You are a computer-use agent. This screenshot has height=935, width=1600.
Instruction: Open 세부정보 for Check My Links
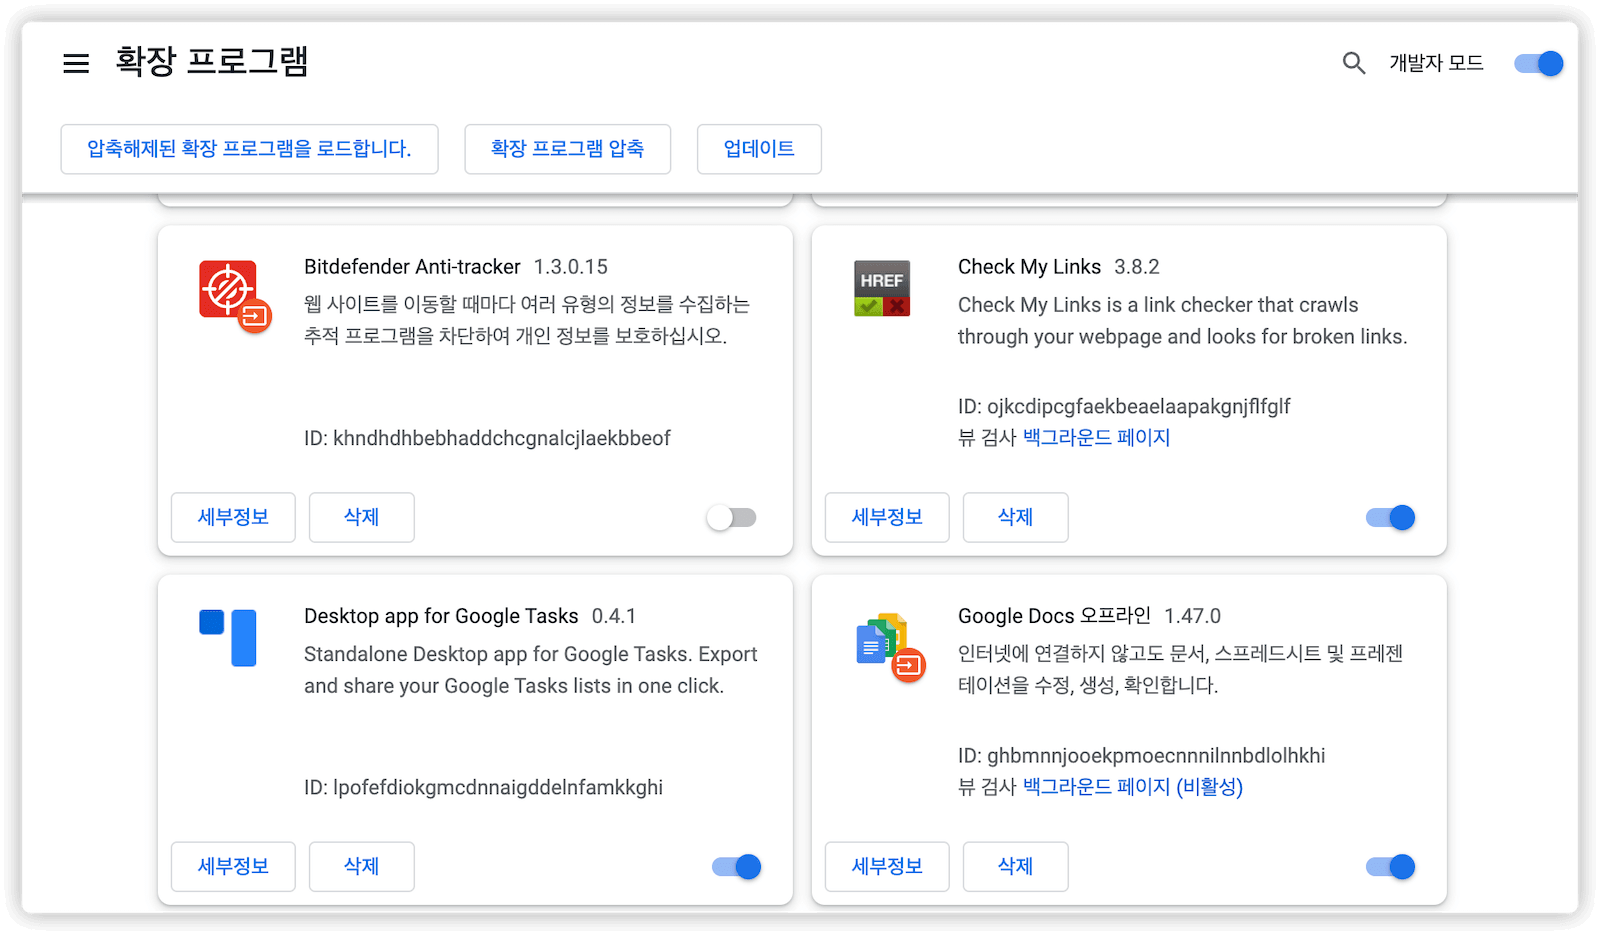coord(887,517)
